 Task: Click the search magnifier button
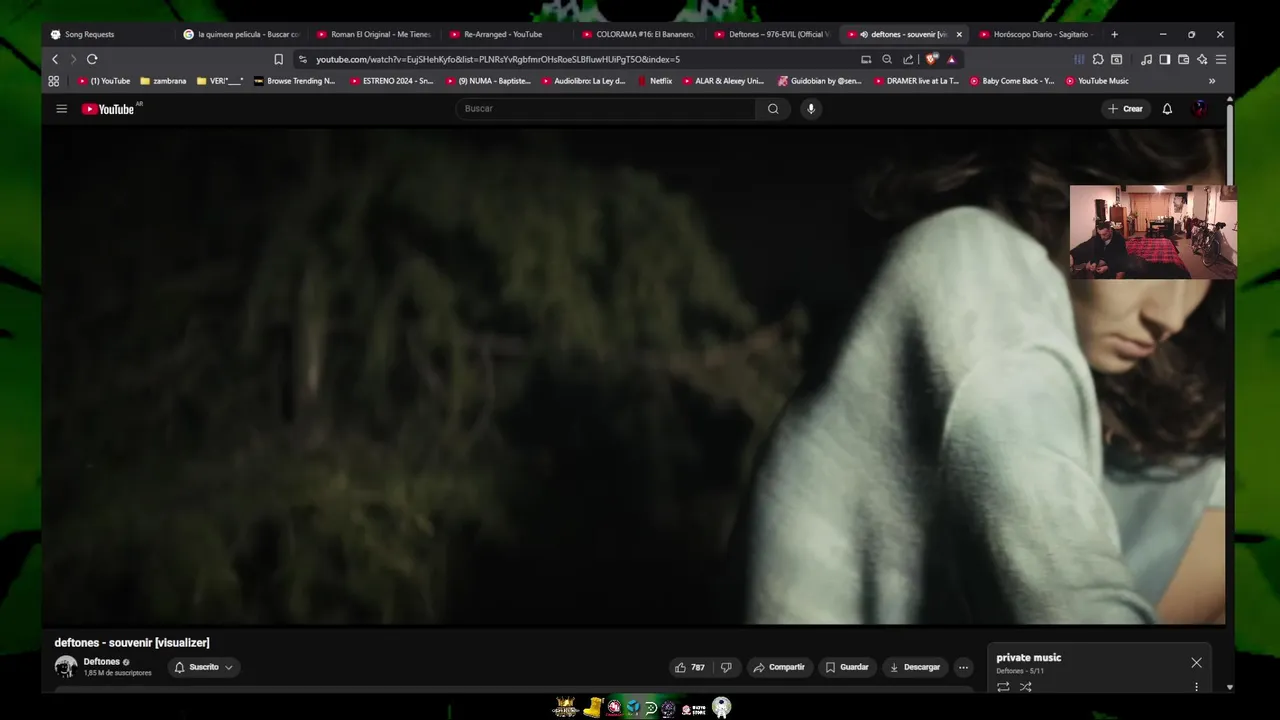773,109
